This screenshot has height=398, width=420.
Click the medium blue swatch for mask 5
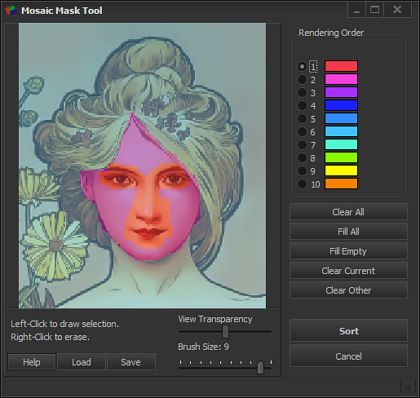click(x=341, y=118)
